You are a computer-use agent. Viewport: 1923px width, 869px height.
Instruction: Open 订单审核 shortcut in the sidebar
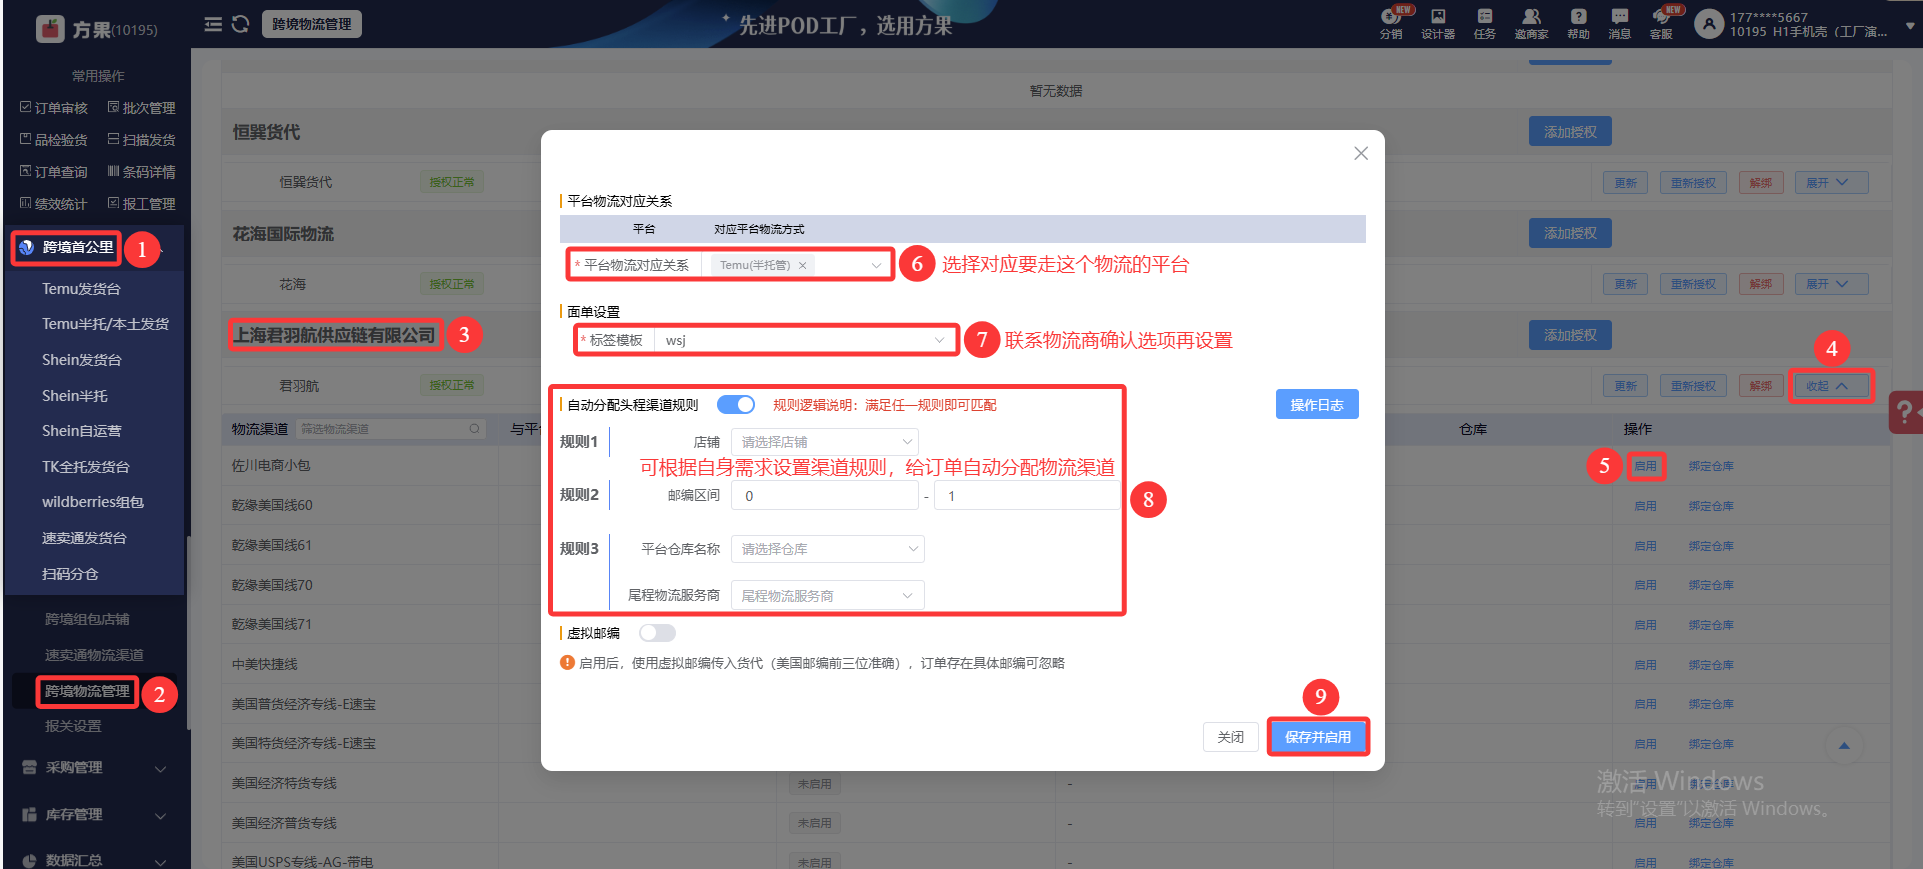pyautogui.click(x=54, y=108)
